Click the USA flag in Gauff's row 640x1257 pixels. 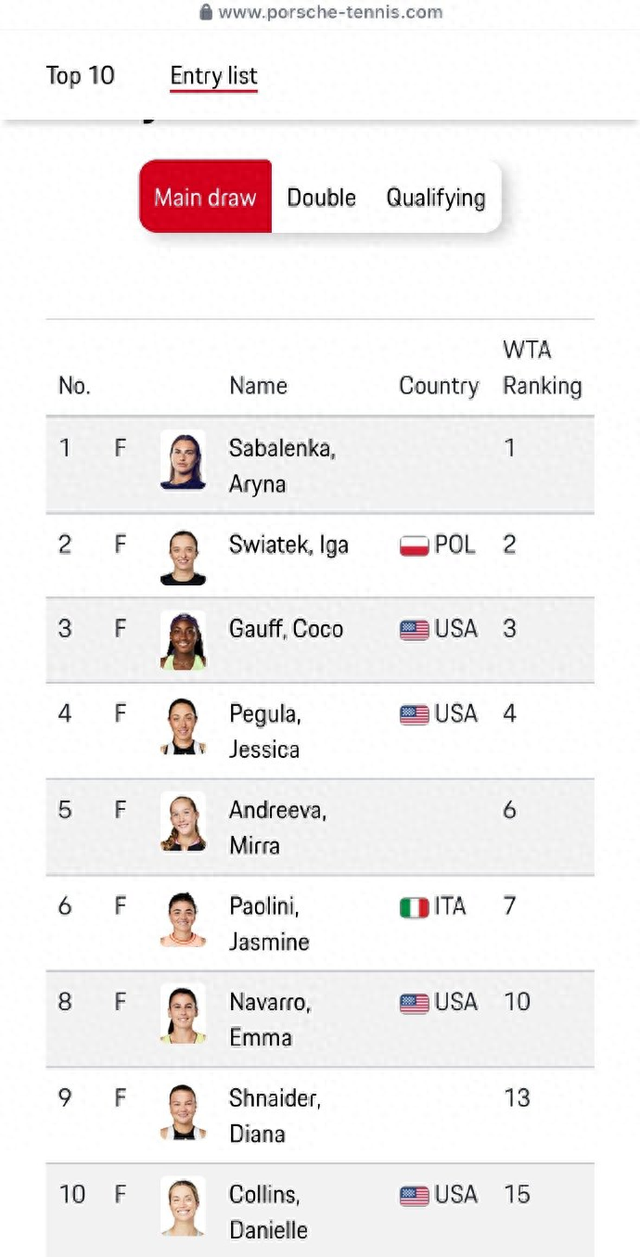point(414,630)
